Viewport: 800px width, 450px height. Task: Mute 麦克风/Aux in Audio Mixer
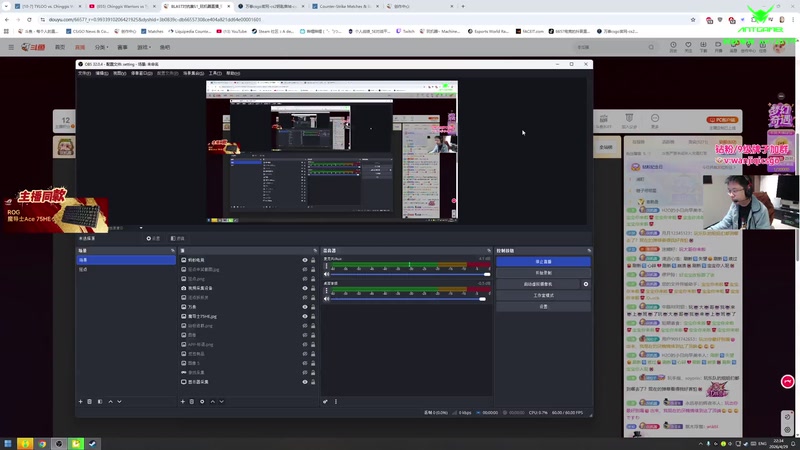click(327, 274)
